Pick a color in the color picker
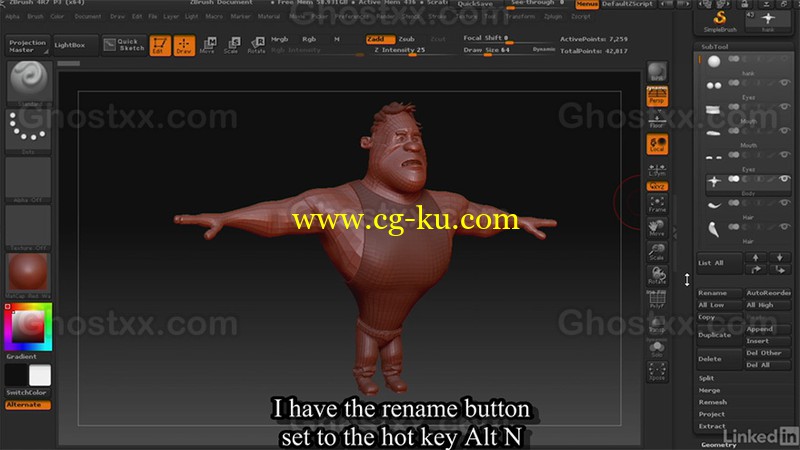Screen dimensions: 800x450 (28, 327)
